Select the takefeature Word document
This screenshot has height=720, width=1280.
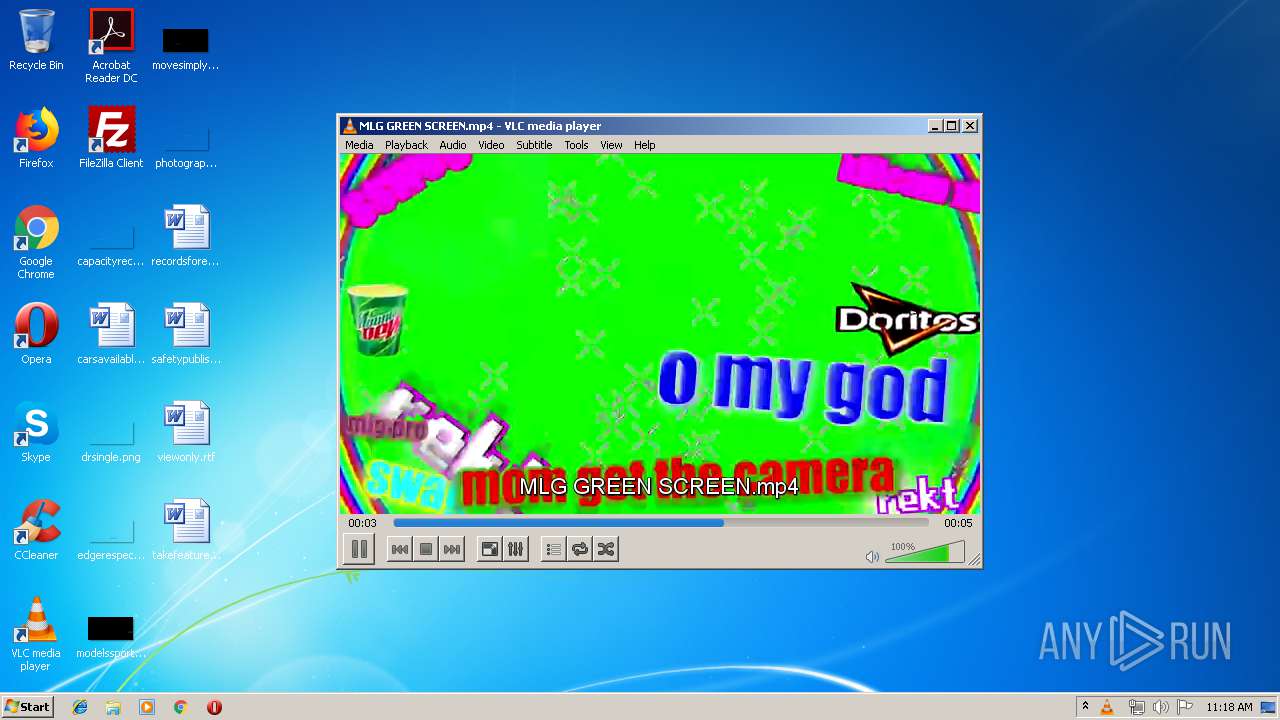pyautogui.click(x=186, y=530)
